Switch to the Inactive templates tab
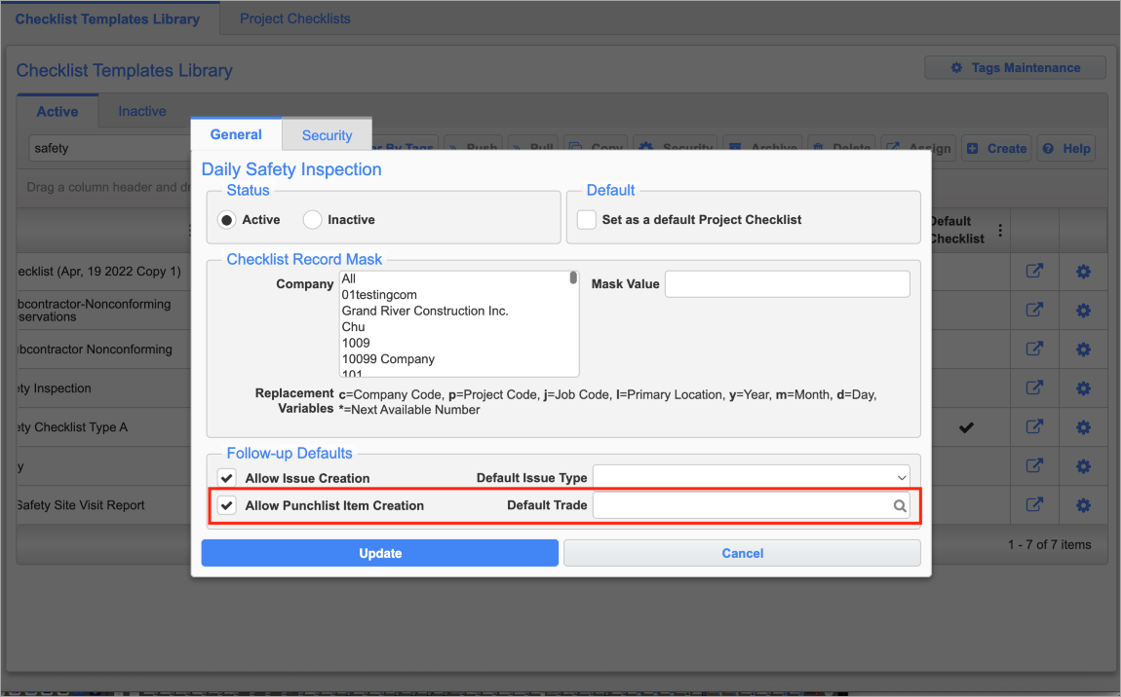Image resolution: width=1121 pixels, height=697 pixels. [x=142, y=112]
